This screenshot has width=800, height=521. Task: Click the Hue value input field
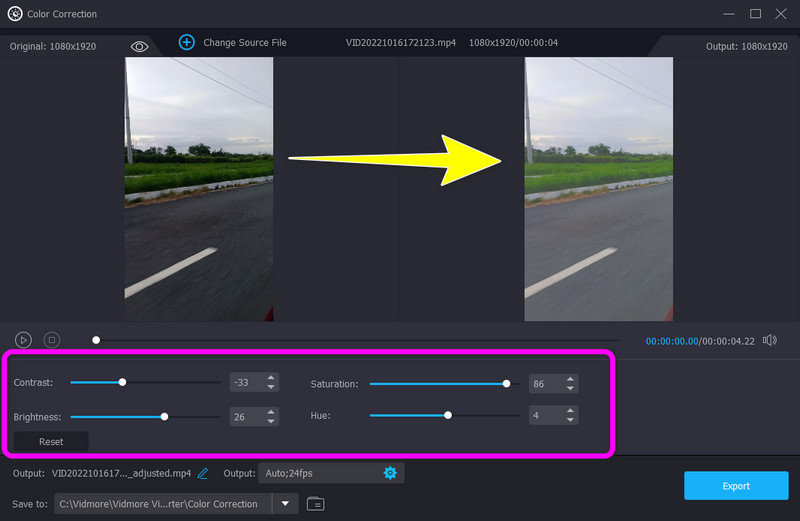click(x=546, y=415)
